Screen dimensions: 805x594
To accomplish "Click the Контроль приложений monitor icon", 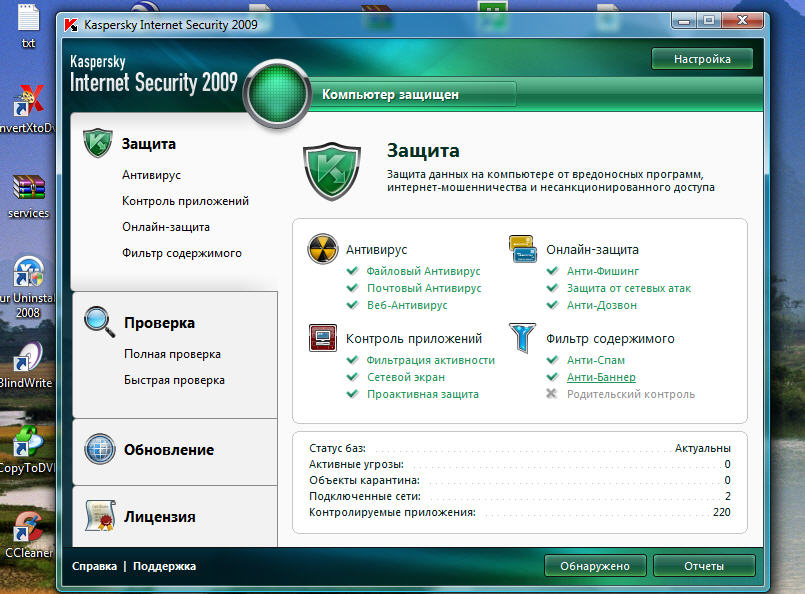I will (x=323, y=337).
